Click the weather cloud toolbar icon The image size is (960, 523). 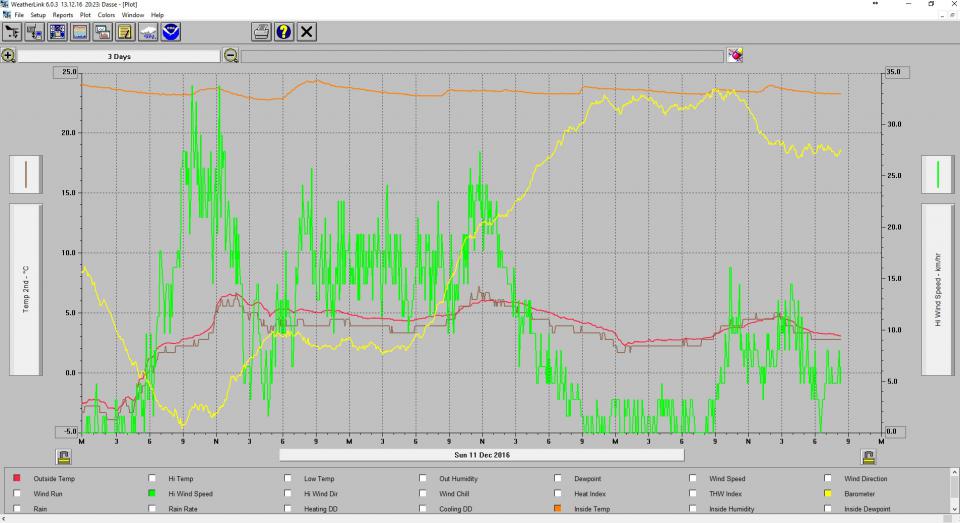[x=148, y=32]
